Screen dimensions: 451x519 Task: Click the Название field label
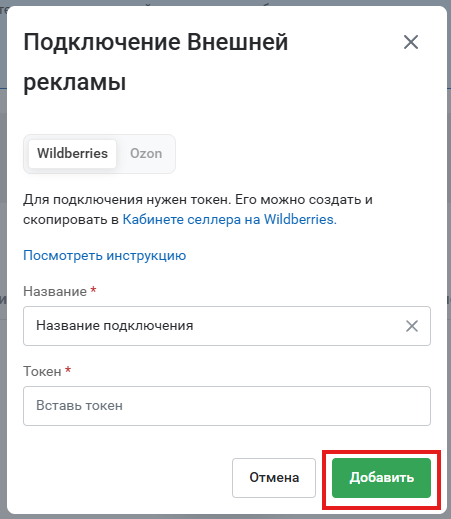(x=55, y=291)
